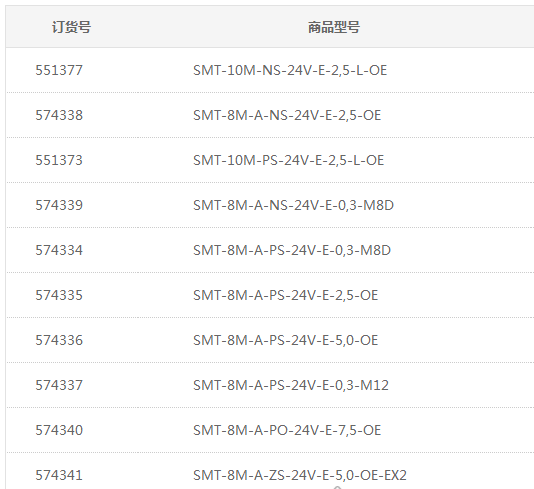The height and width of the screenshot is (489, 534).
Task: Click the 订货号 column header
Action: 72,27
